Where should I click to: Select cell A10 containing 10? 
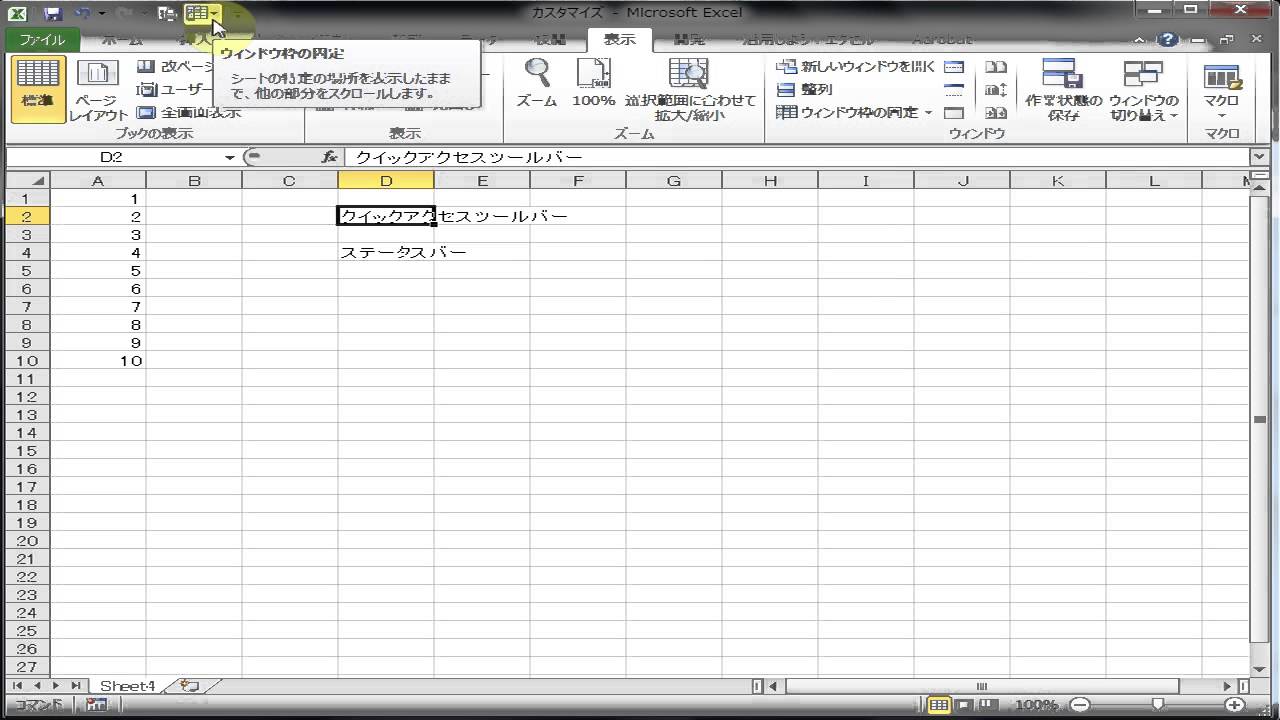(98, 360)
